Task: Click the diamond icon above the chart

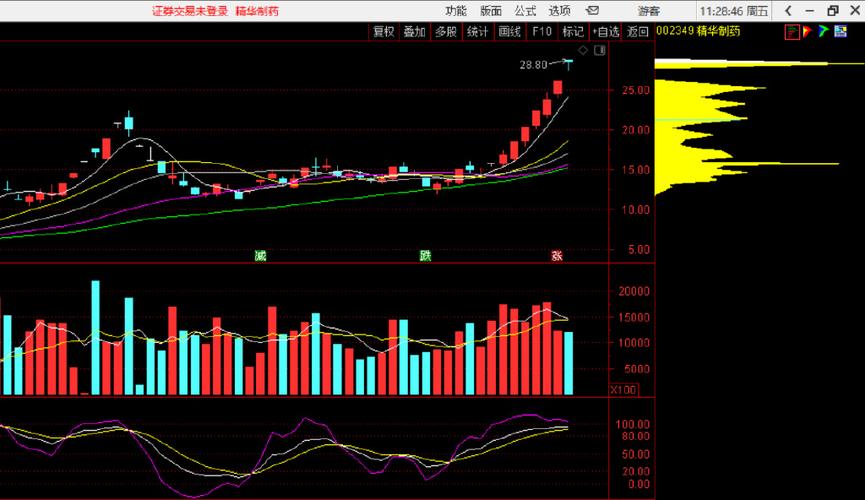Action: click(x=583, y=50)
